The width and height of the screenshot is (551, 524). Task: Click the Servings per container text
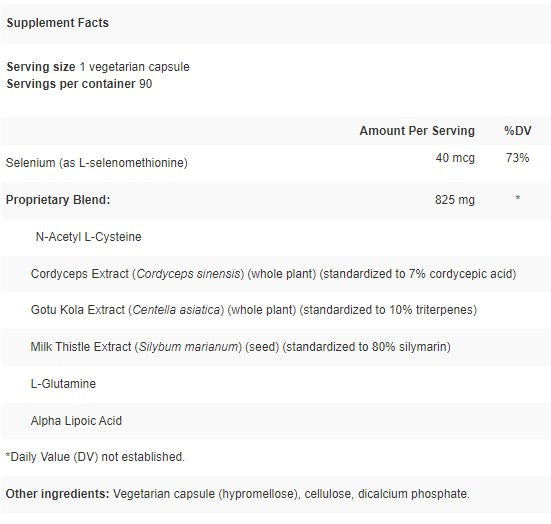[x=79, y=84]
